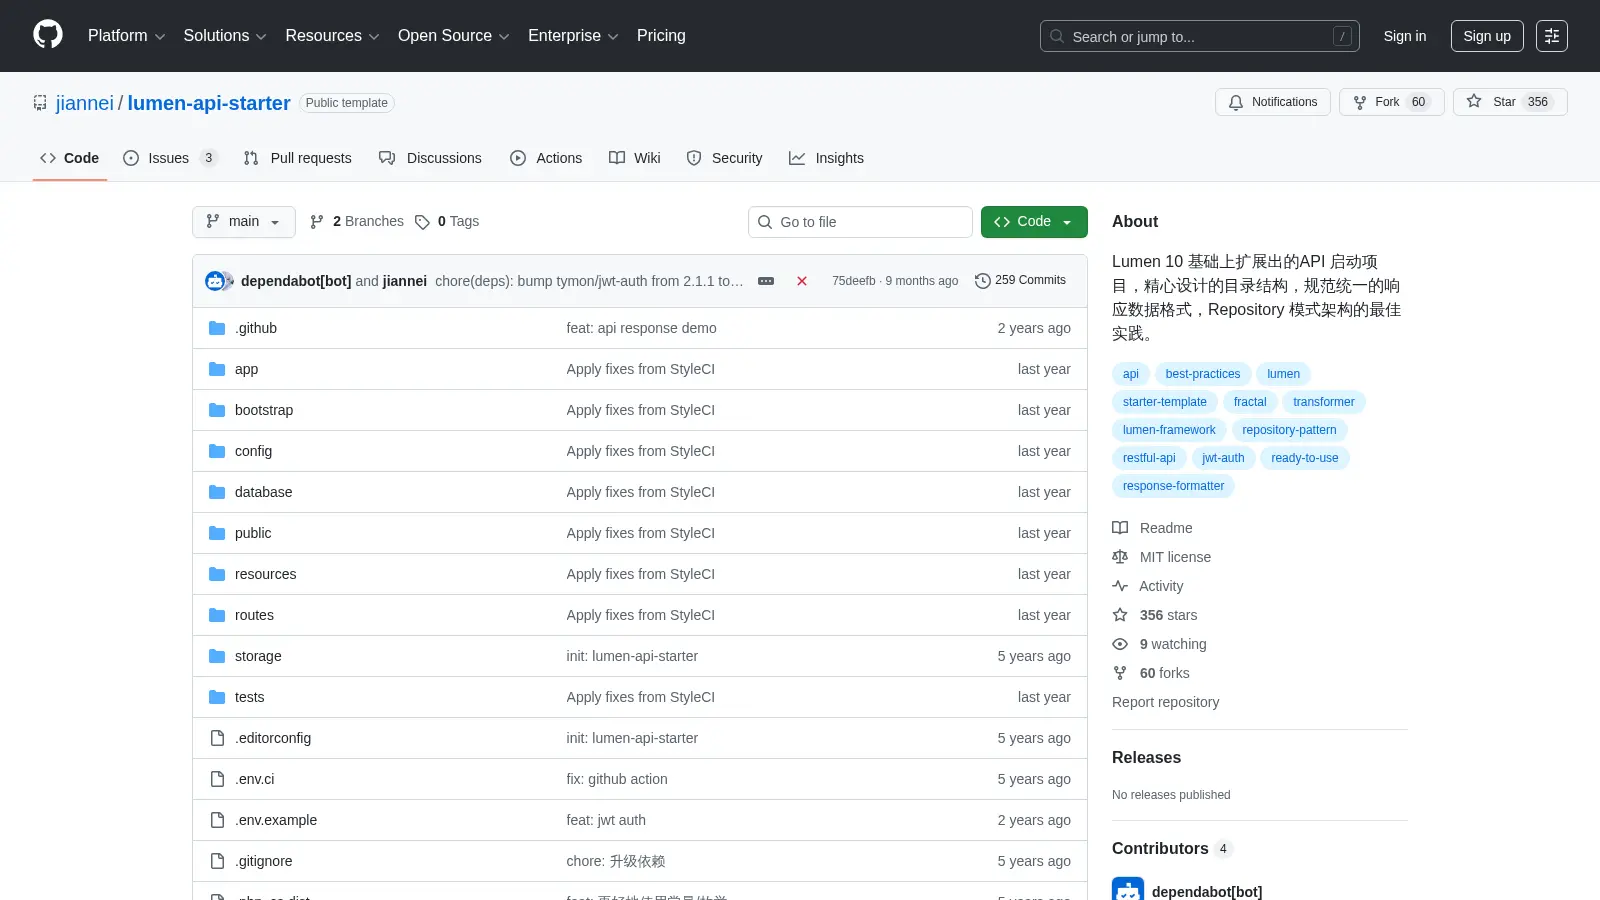1600x900 pixels.
Task: Open commit hash 75deefb
Action: point(853,281)
